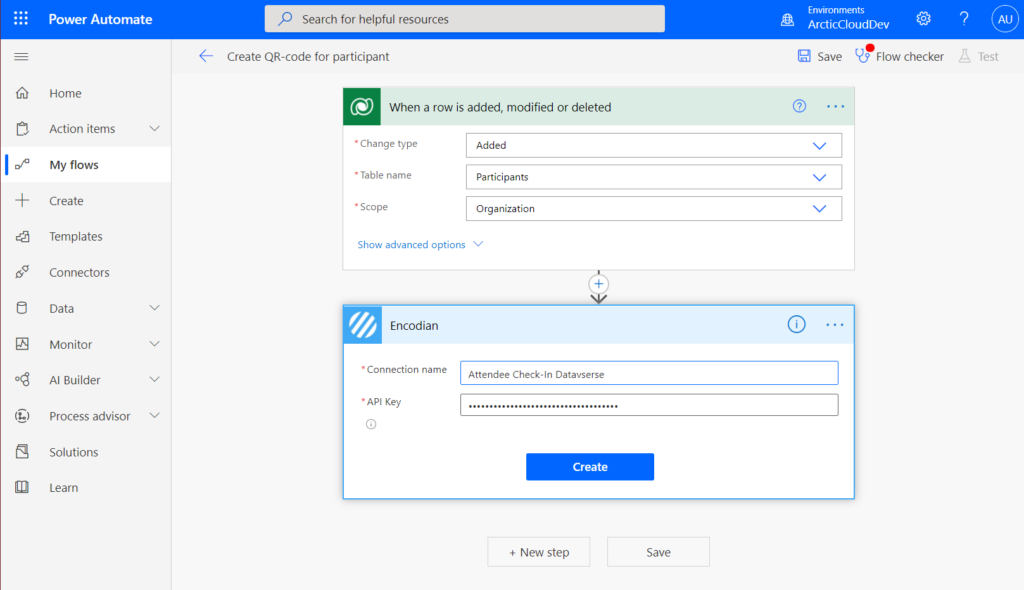Open the Encodian card ellipsis menu

[835, 325]
